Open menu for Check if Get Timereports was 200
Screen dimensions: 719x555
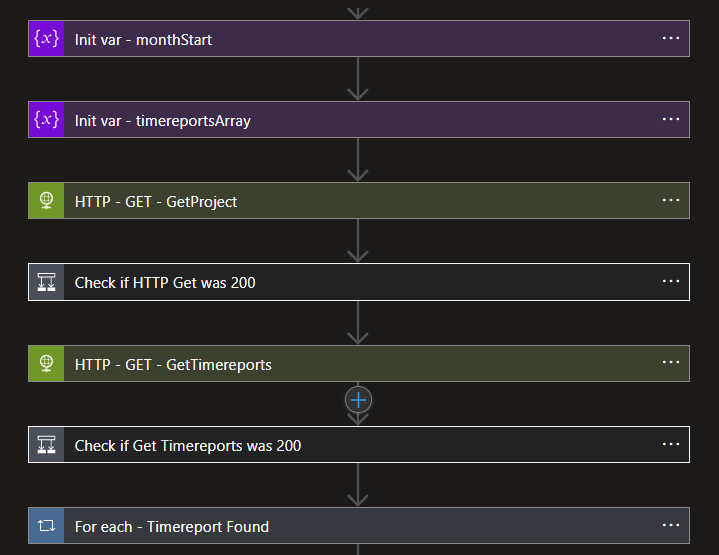tap(671, 444)
